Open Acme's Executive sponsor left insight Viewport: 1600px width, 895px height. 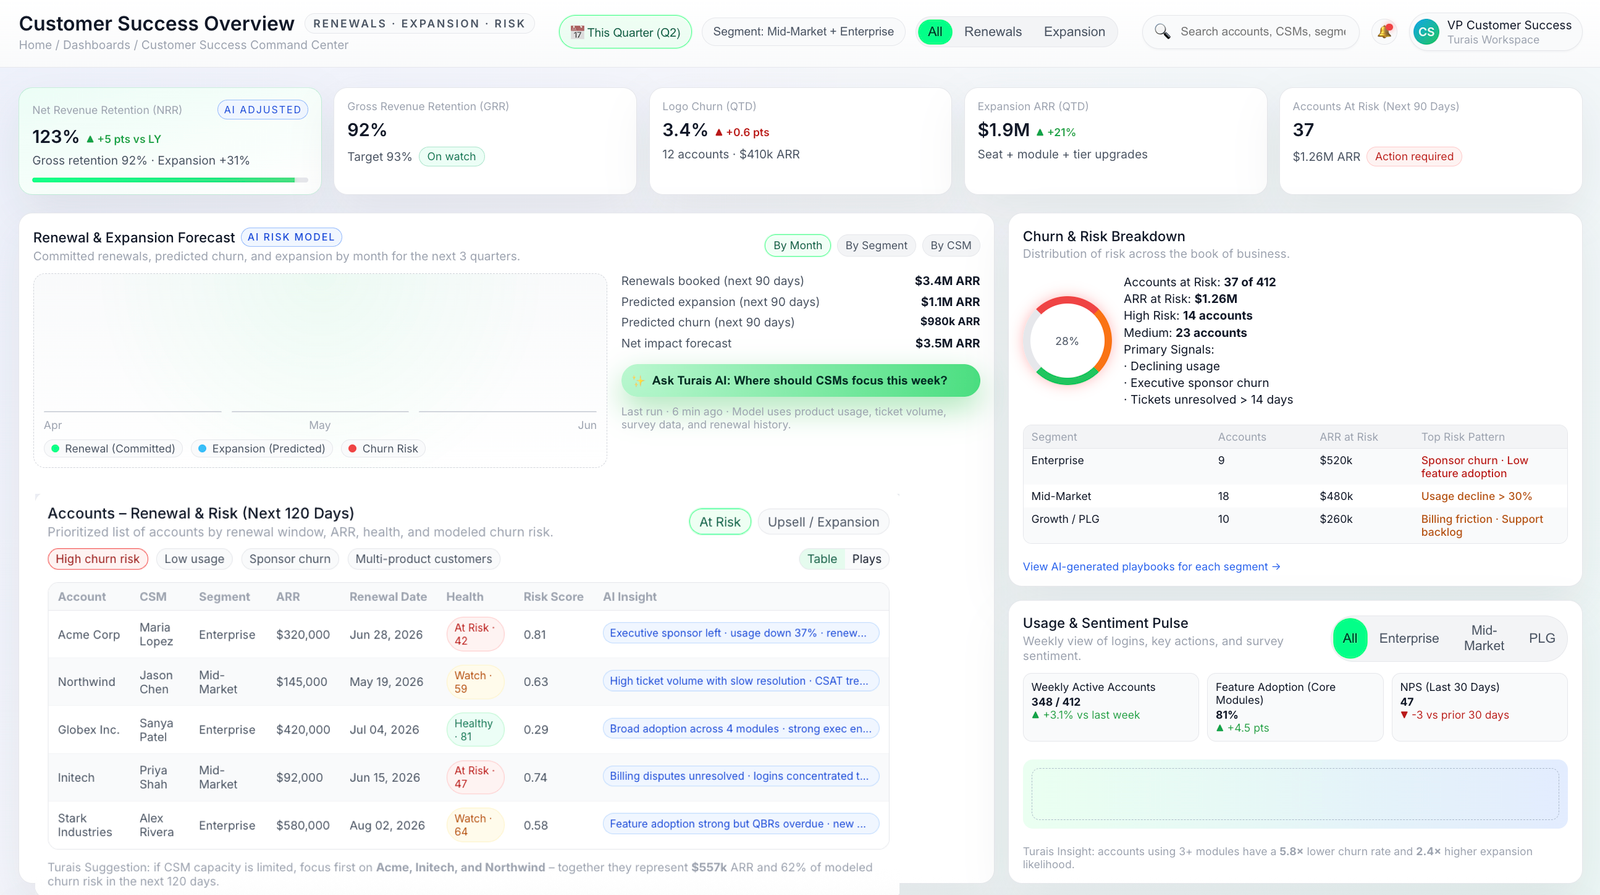point(741,633)
